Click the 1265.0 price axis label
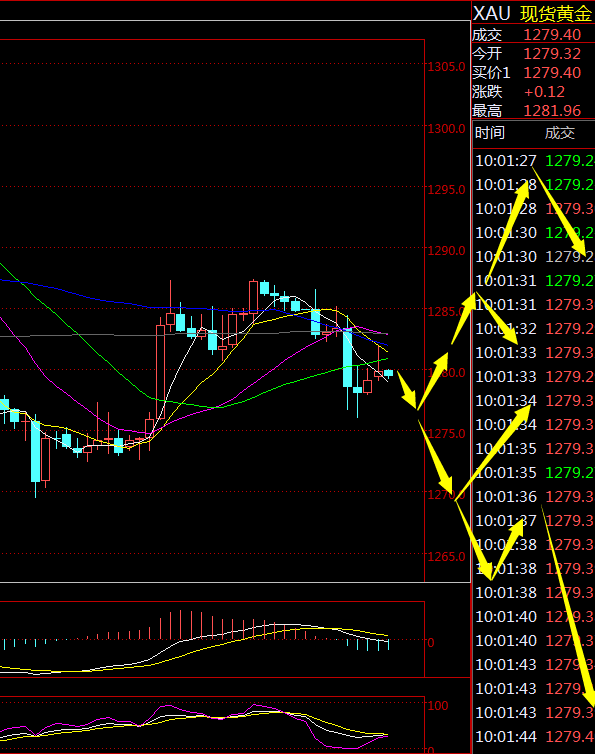The height and width of the screenshot is (754, 595). (x=446, y=556)
